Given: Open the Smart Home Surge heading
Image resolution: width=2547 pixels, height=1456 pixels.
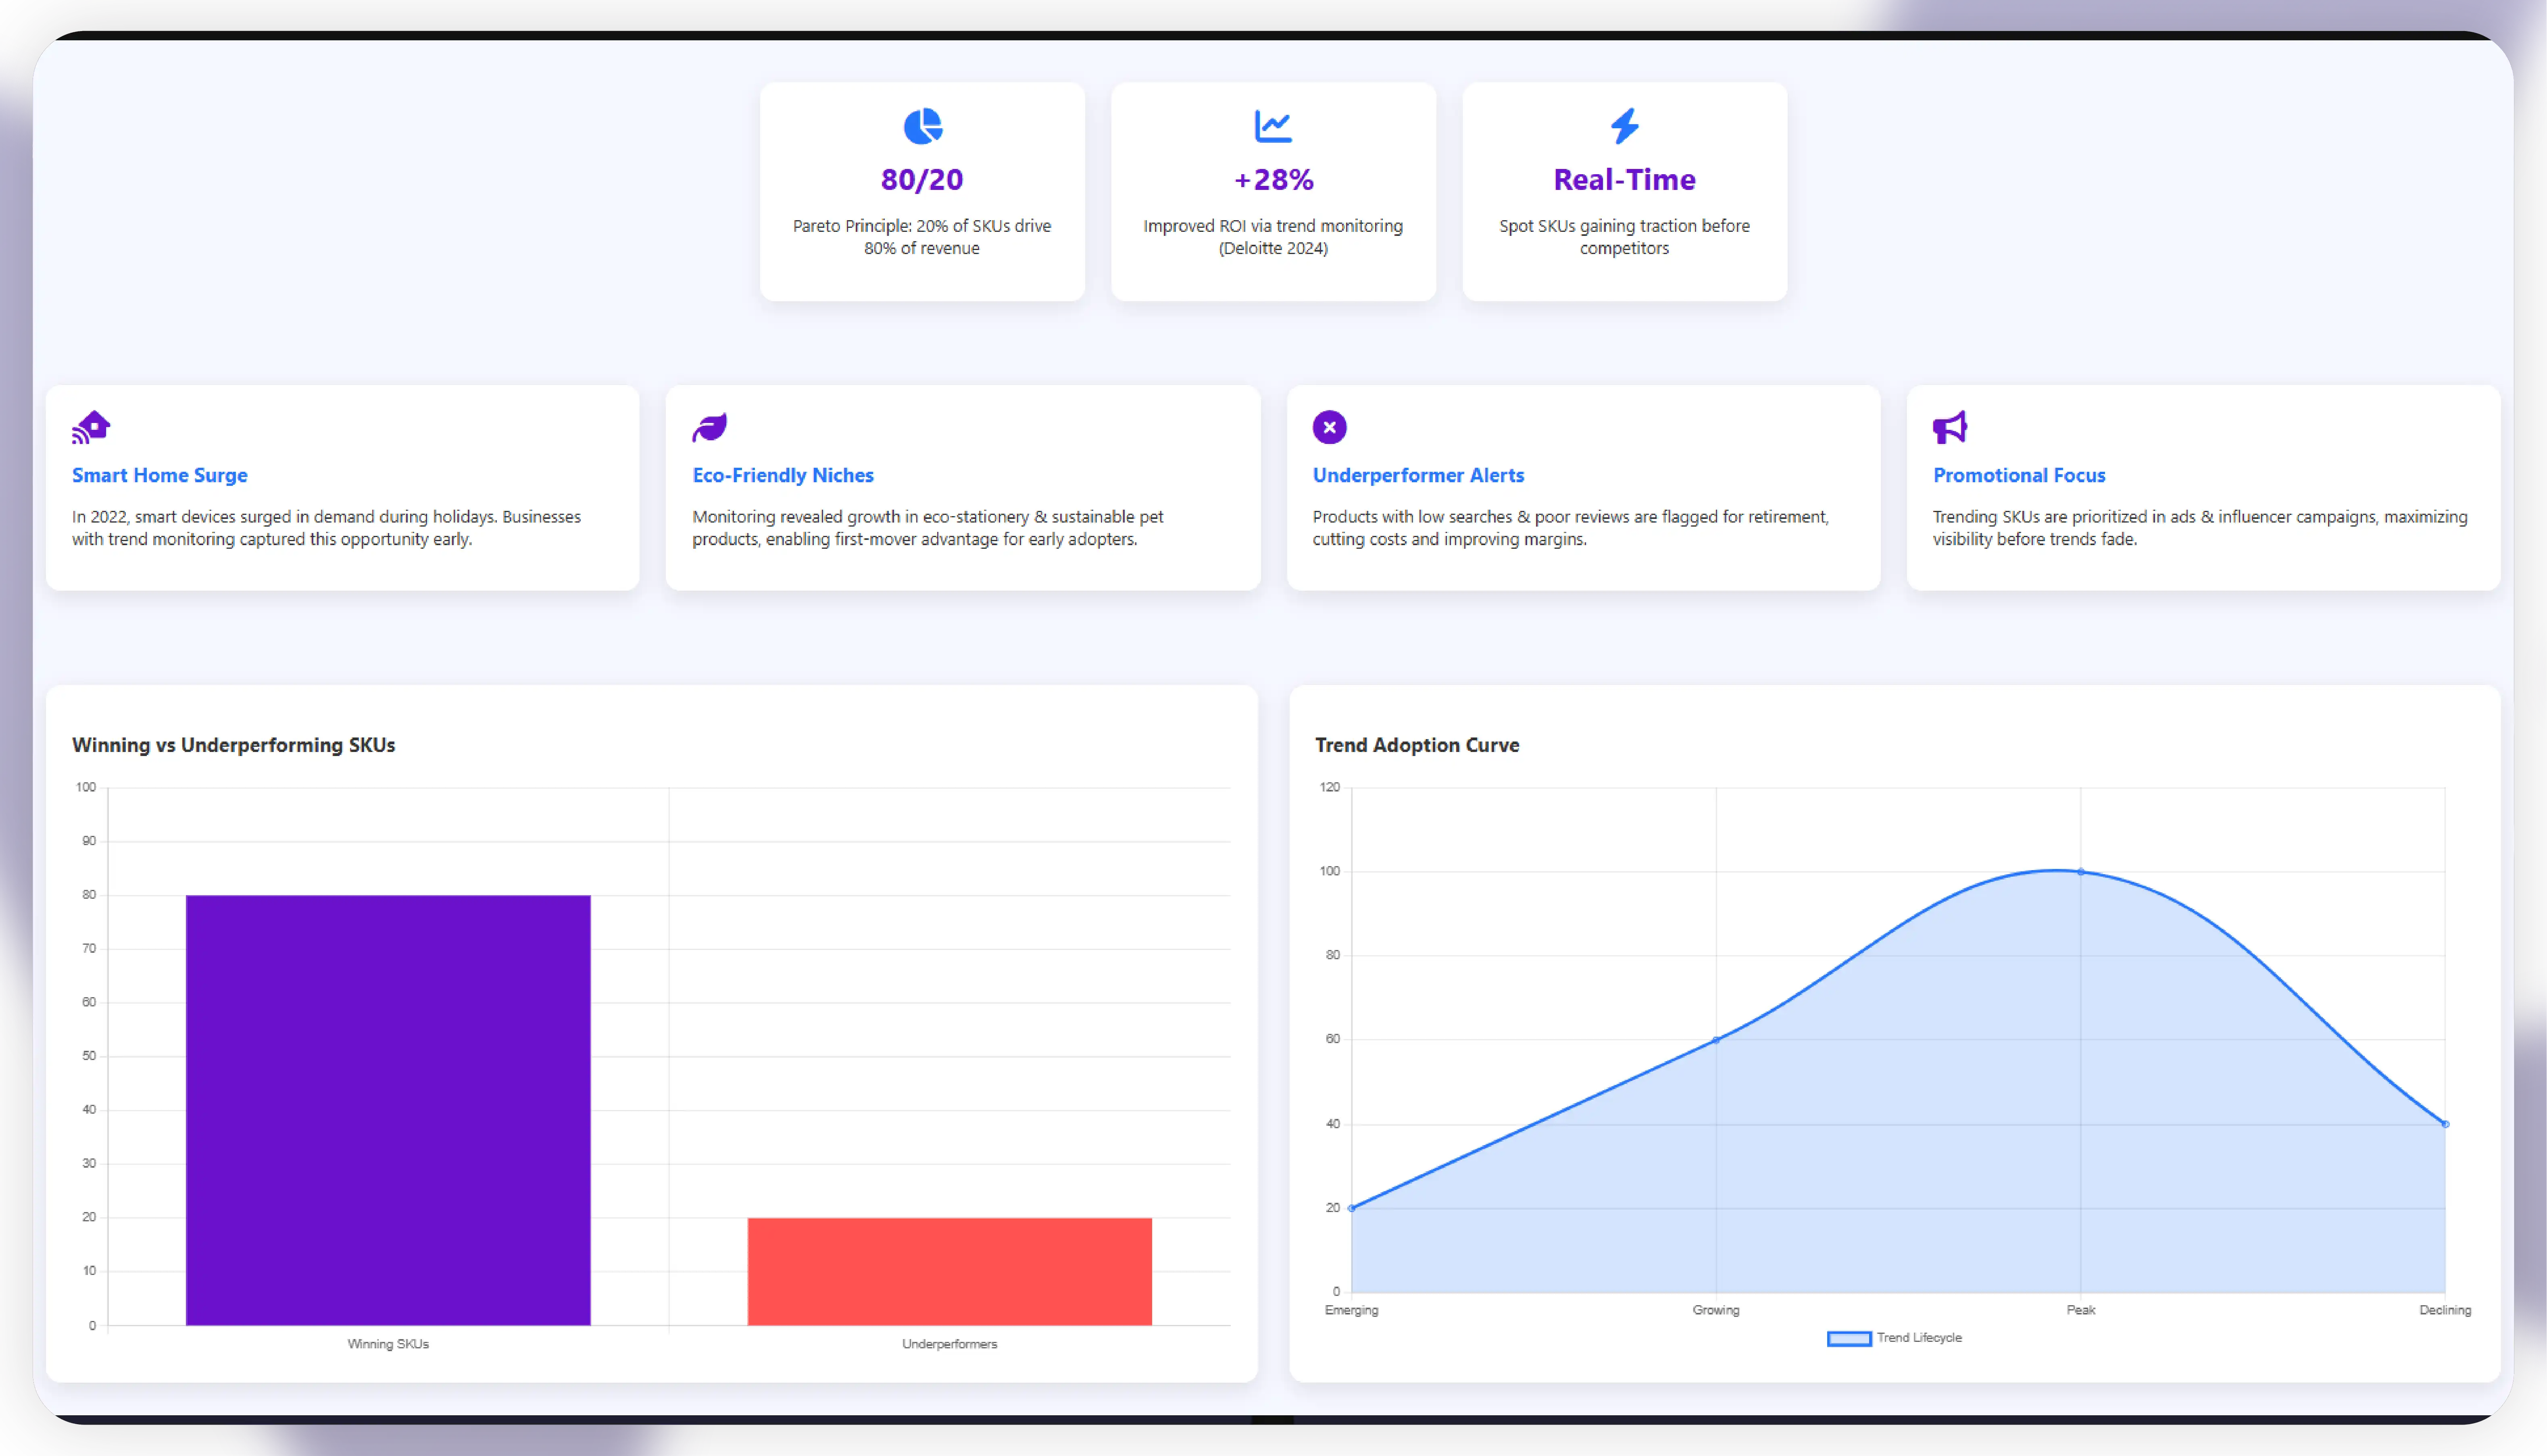Looking at the screenshot, I should click(160, 475).
